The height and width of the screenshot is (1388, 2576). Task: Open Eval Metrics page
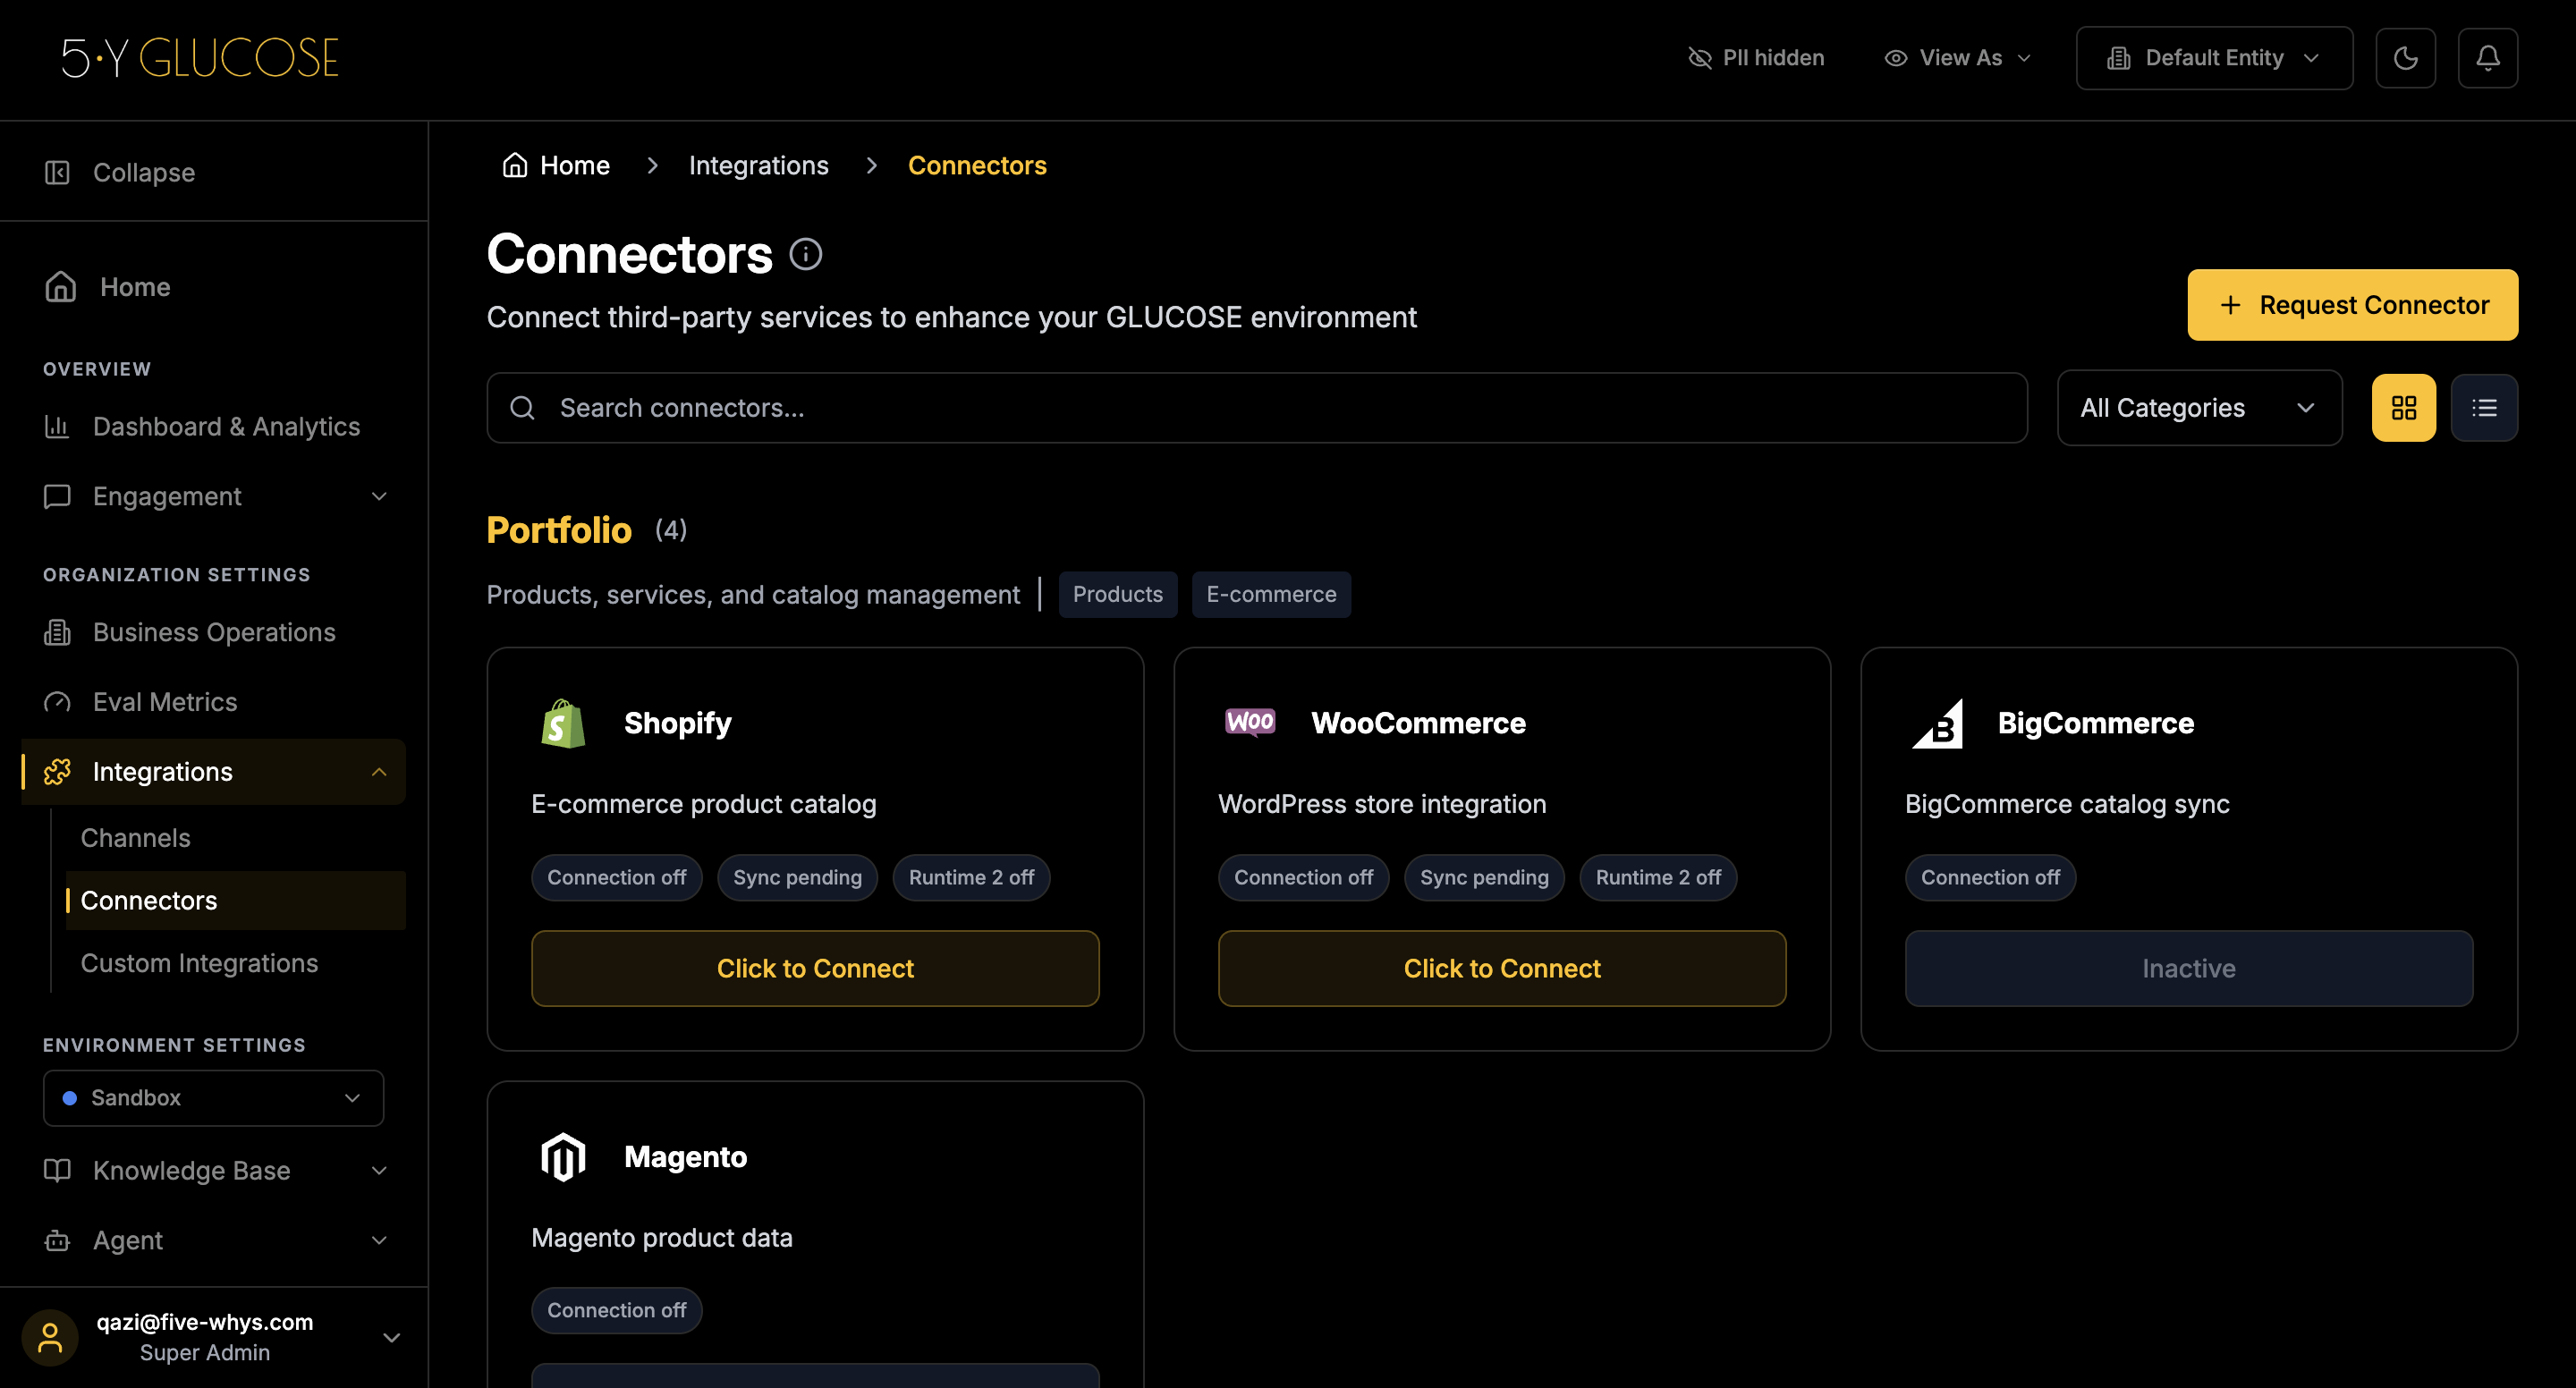[213, 702]
